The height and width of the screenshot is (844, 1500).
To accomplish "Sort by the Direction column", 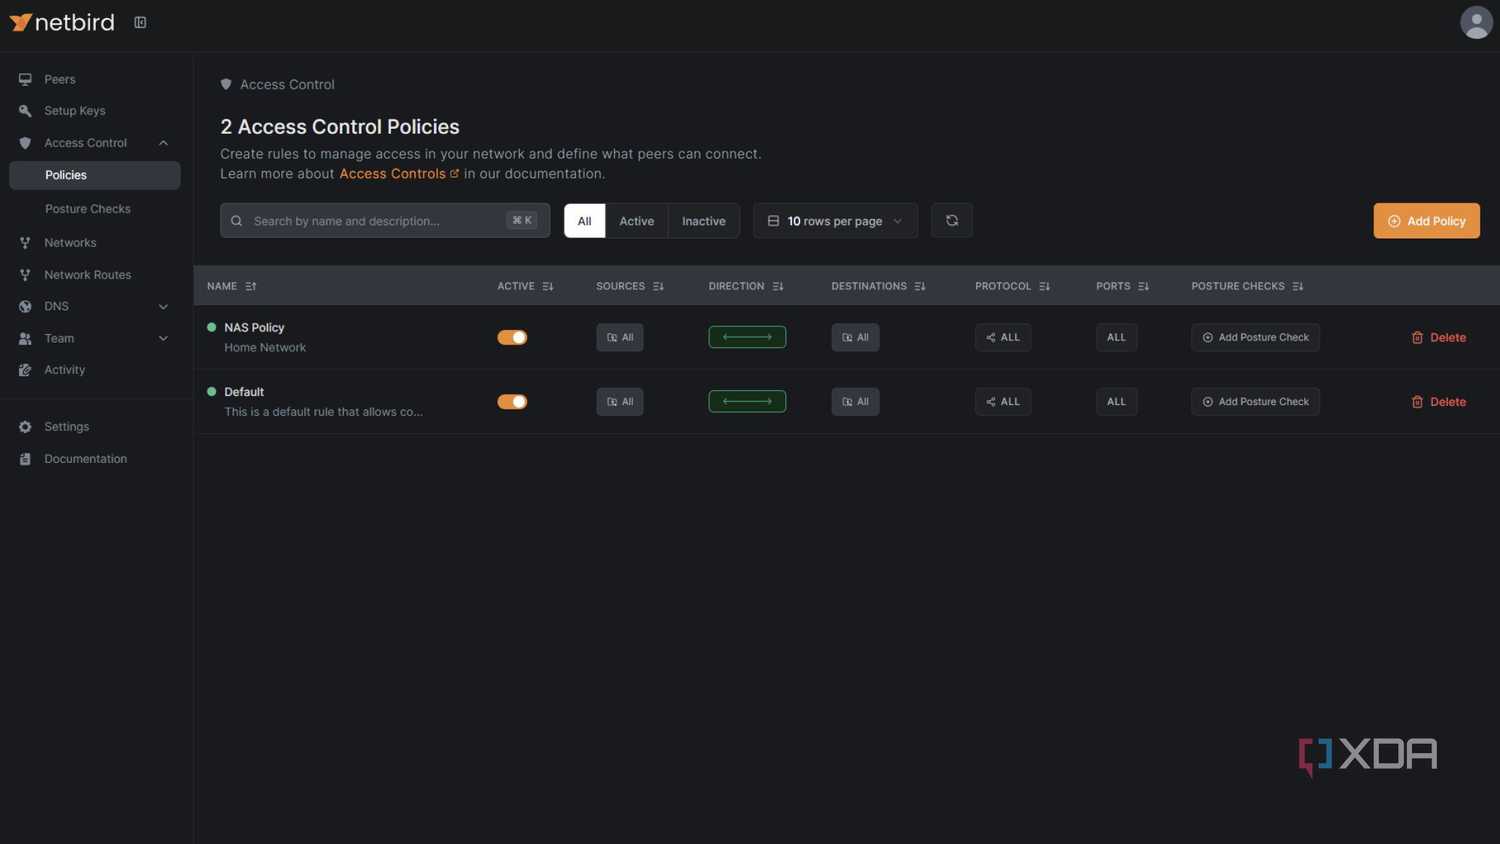I will tap(746, 286).
